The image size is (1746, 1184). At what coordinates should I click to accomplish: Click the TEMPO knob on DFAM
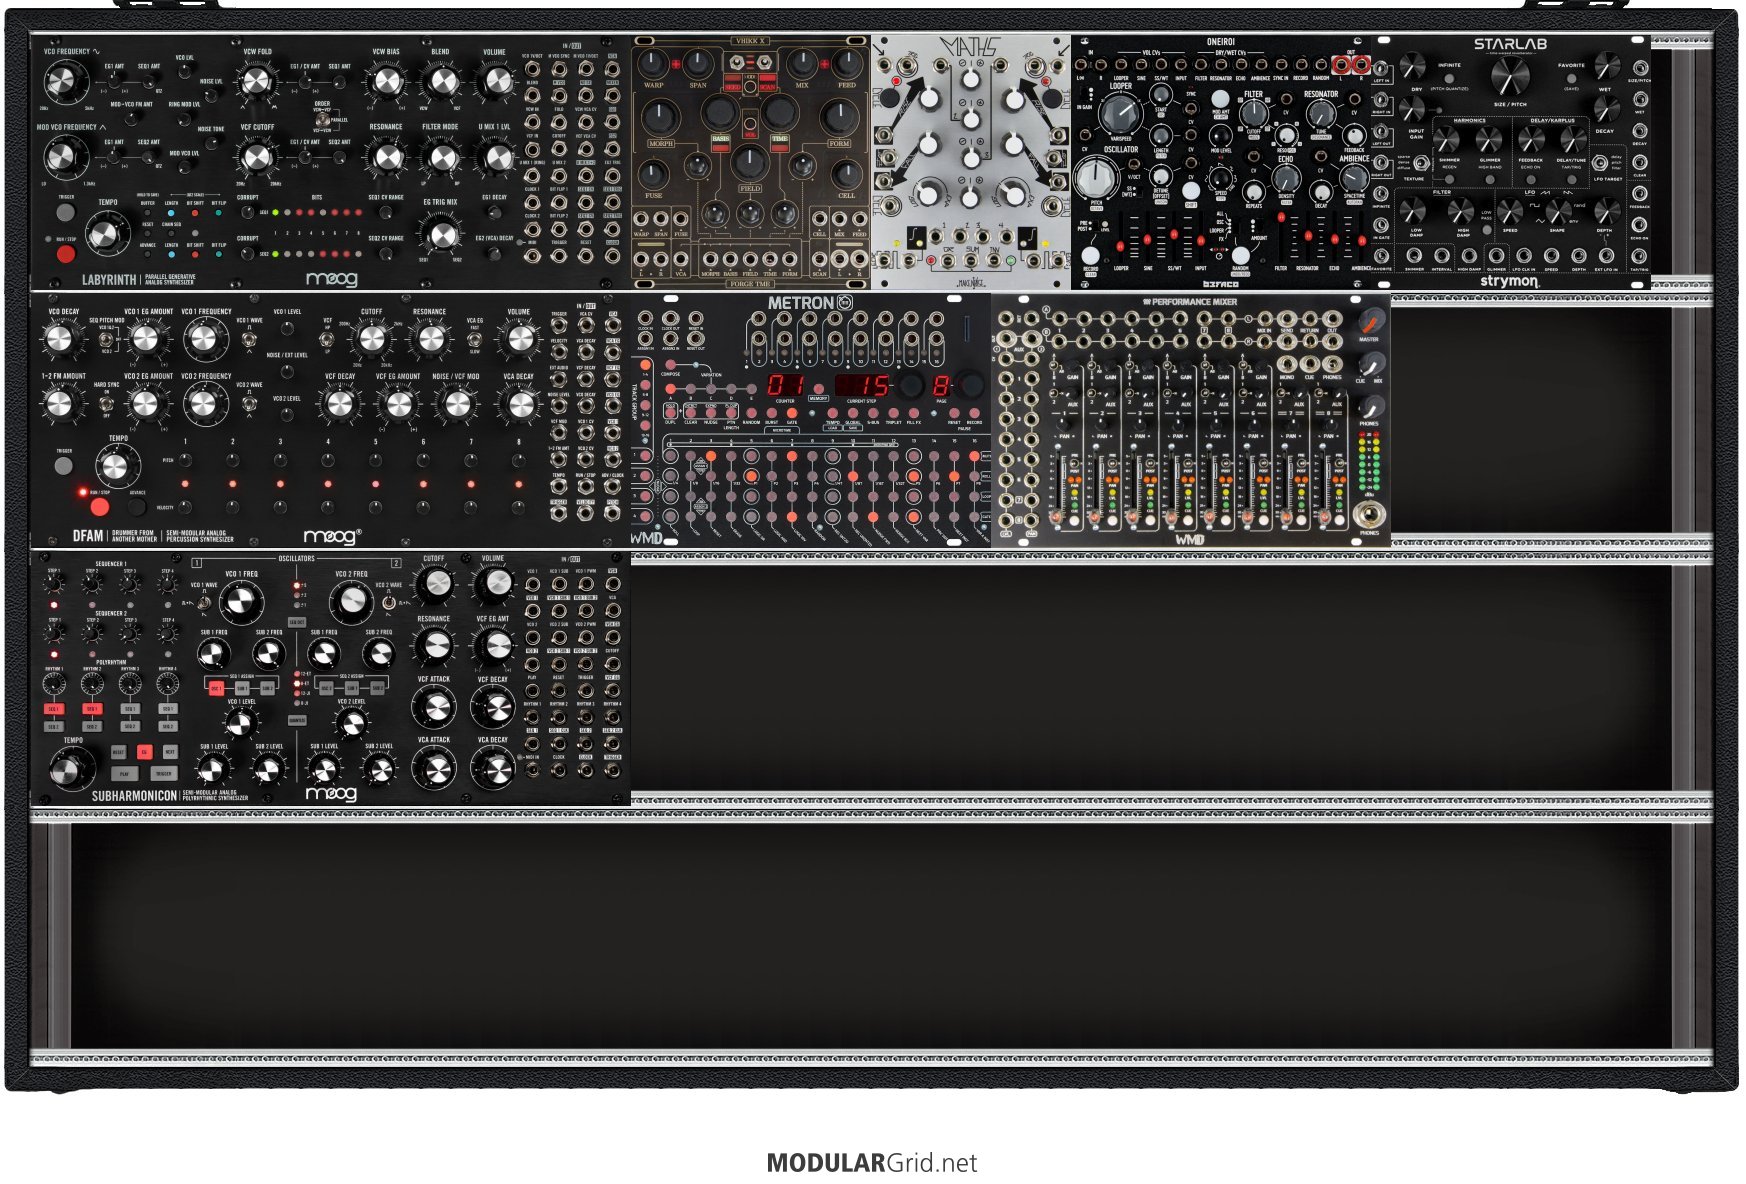point(116,466)
